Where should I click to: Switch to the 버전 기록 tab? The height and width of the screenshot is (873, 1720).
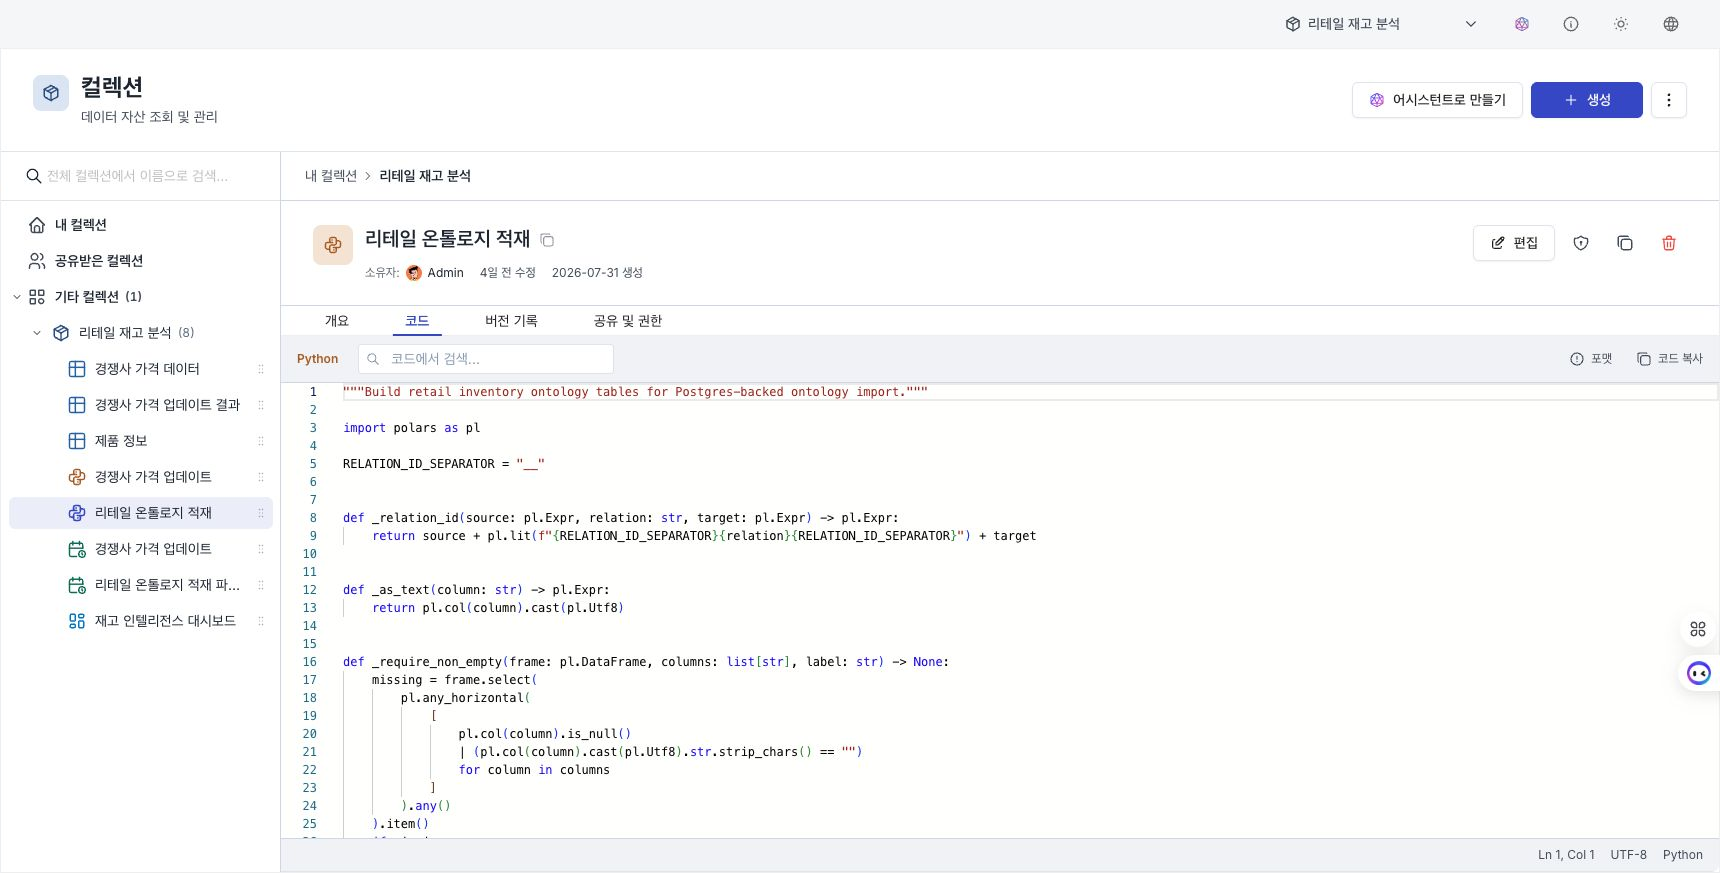click(511, 321)
